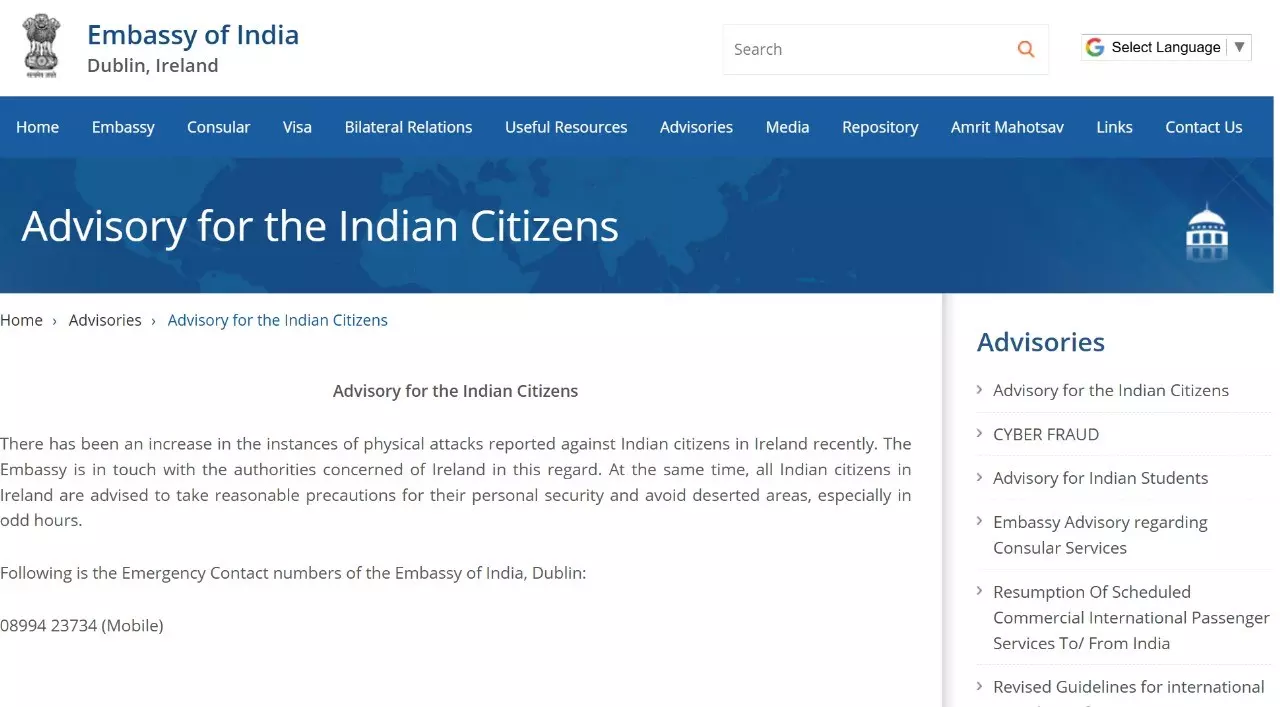Open the Bilateral Relations menu

point(408,127)
